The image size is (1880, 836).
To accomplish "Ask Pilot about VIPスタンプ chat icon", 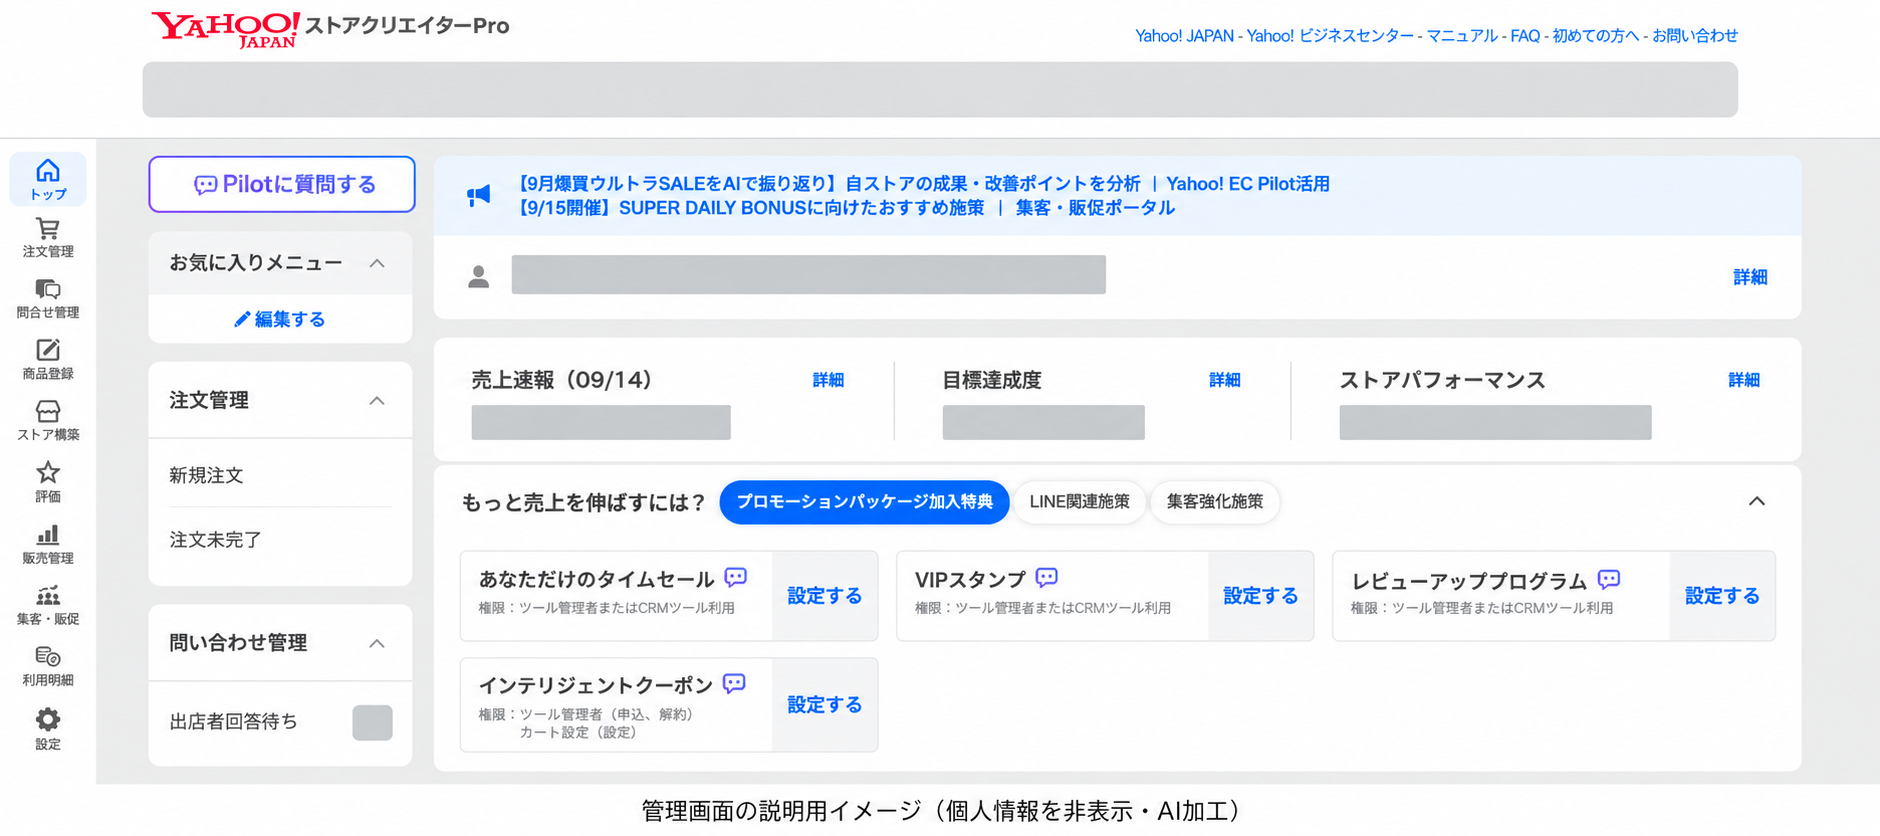I will (1047, 577).
